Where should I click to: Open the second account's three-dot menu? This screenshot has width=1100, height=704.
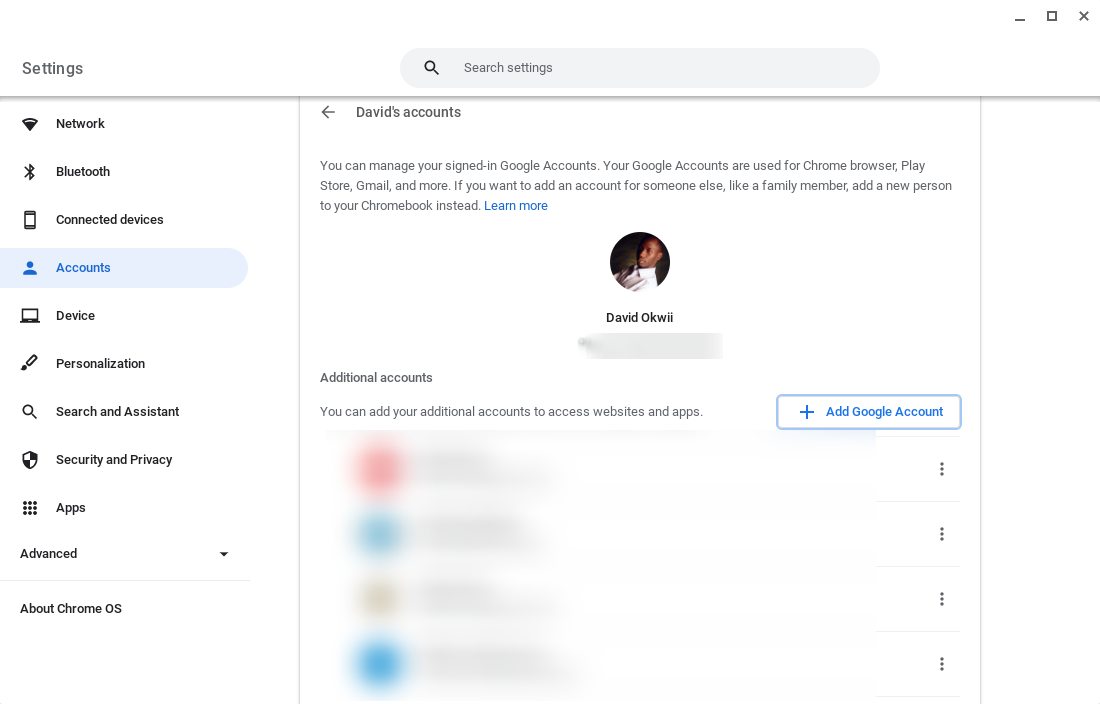(941, 534)
